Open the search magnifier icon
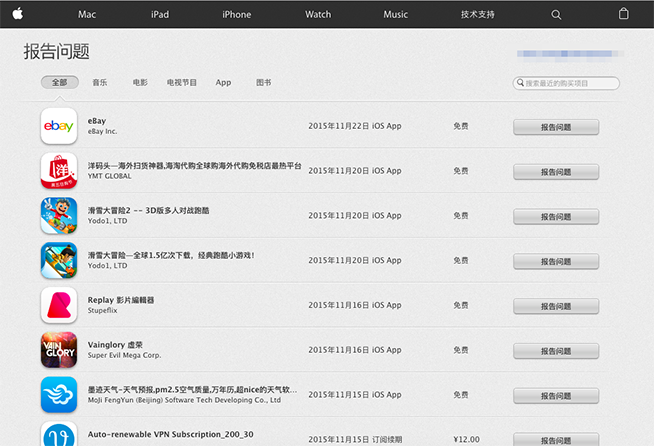This screenshot has width=654, height=446. (x=557, y=15)
